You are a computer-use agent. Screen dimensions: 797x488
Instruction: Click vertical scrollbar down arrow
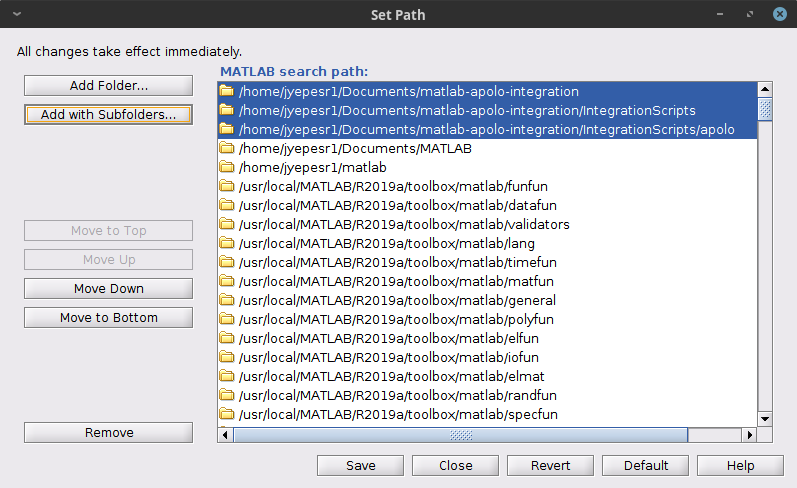click(x=765, y=419)
